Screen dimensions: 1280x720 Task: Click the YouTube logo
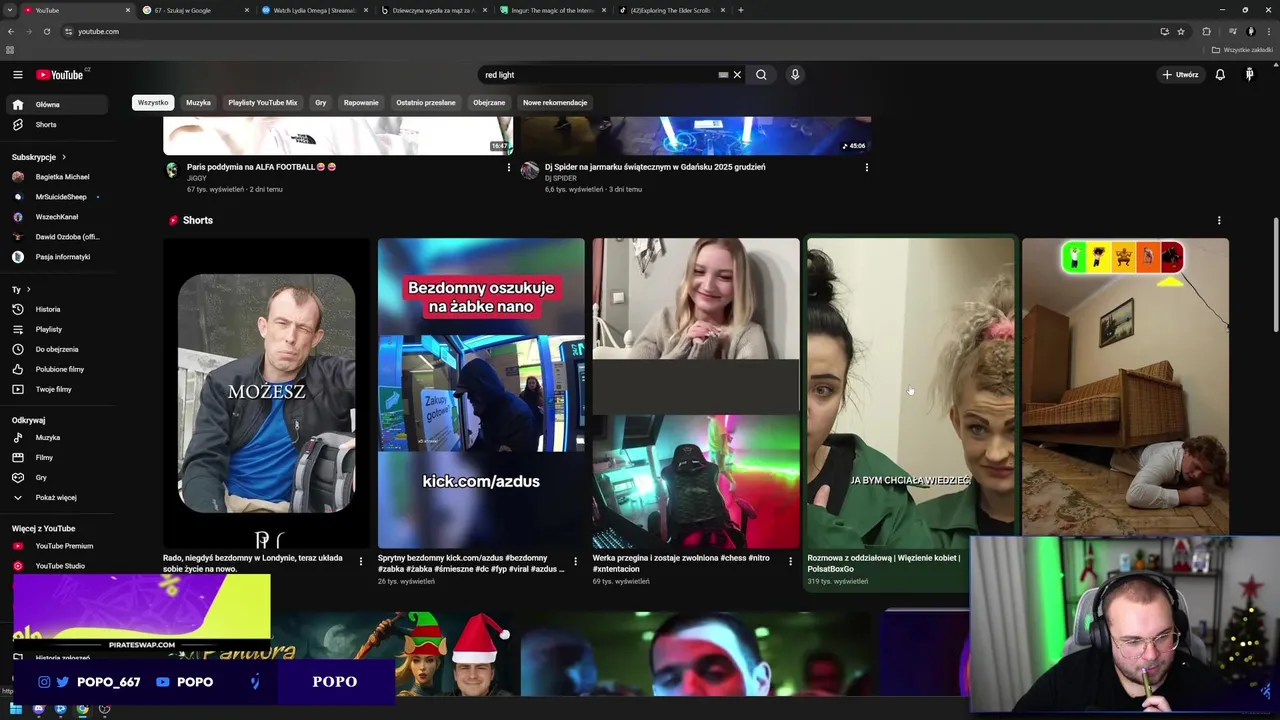tap(62, 75)
